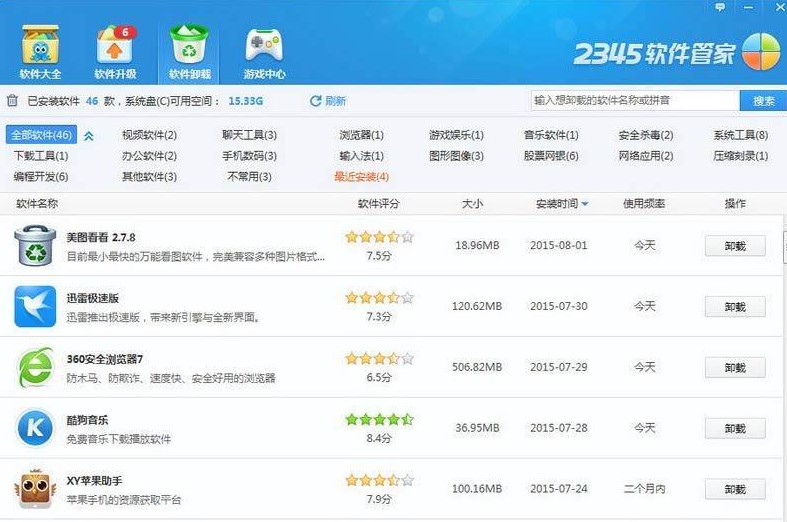
Task: Select the 手机数码(3) category
Action: coord(249,156)
